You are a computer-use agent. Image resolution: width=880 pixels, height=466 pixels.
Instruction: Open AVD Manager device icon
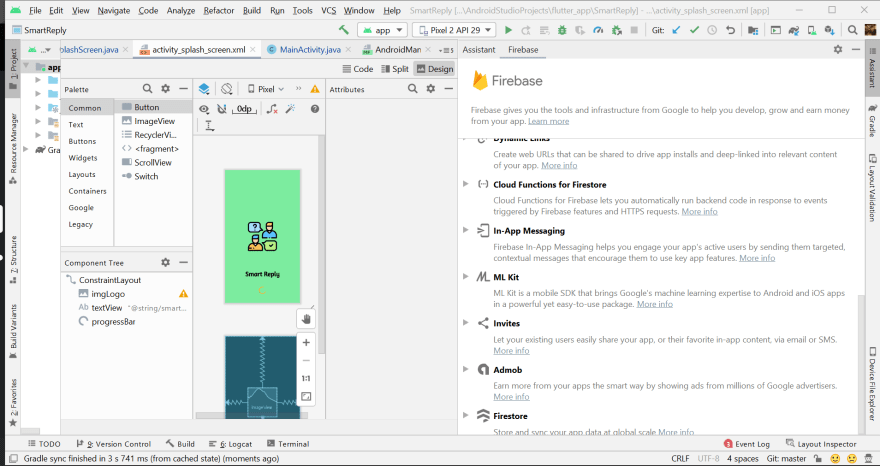812,30
